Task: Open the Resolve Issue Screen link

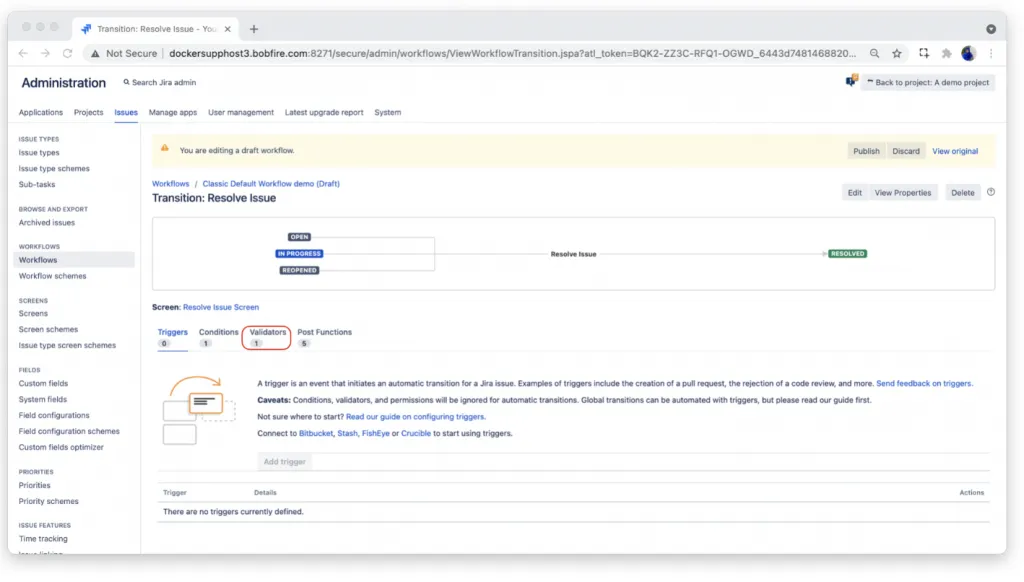Action: pos(221,307)
